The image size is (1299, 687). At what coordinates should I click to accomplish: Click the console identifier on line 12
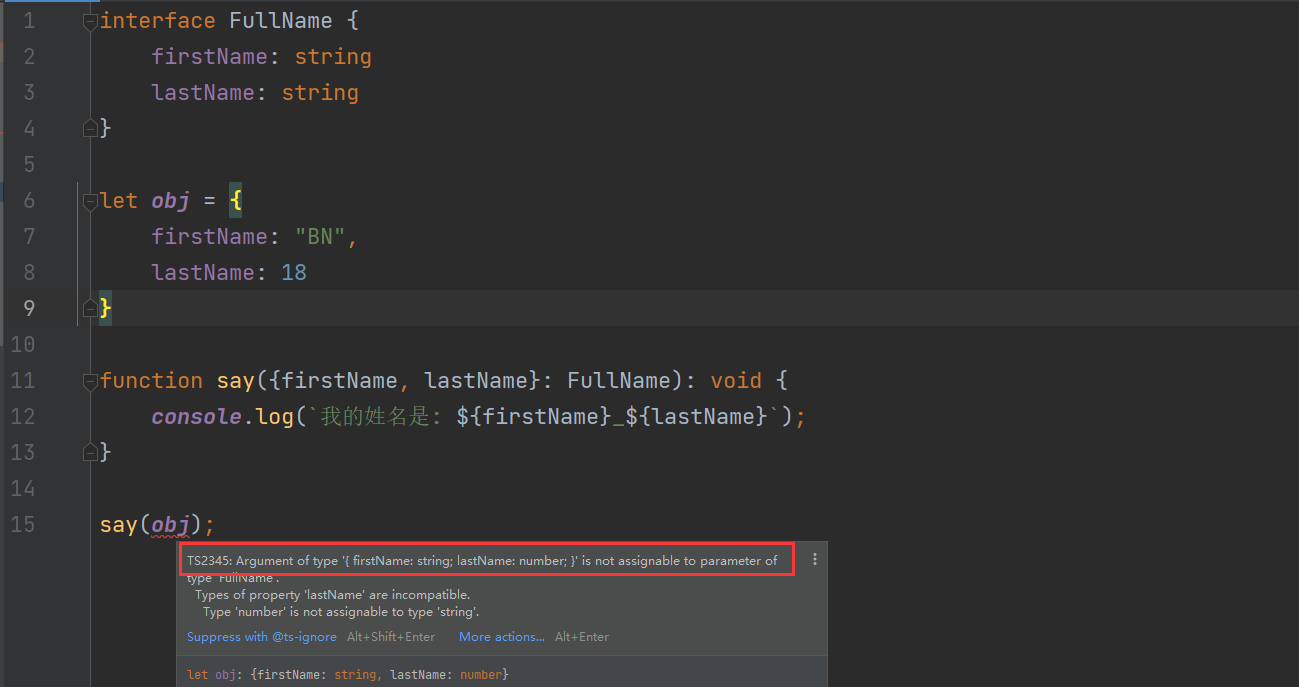[x=197, y=417]
